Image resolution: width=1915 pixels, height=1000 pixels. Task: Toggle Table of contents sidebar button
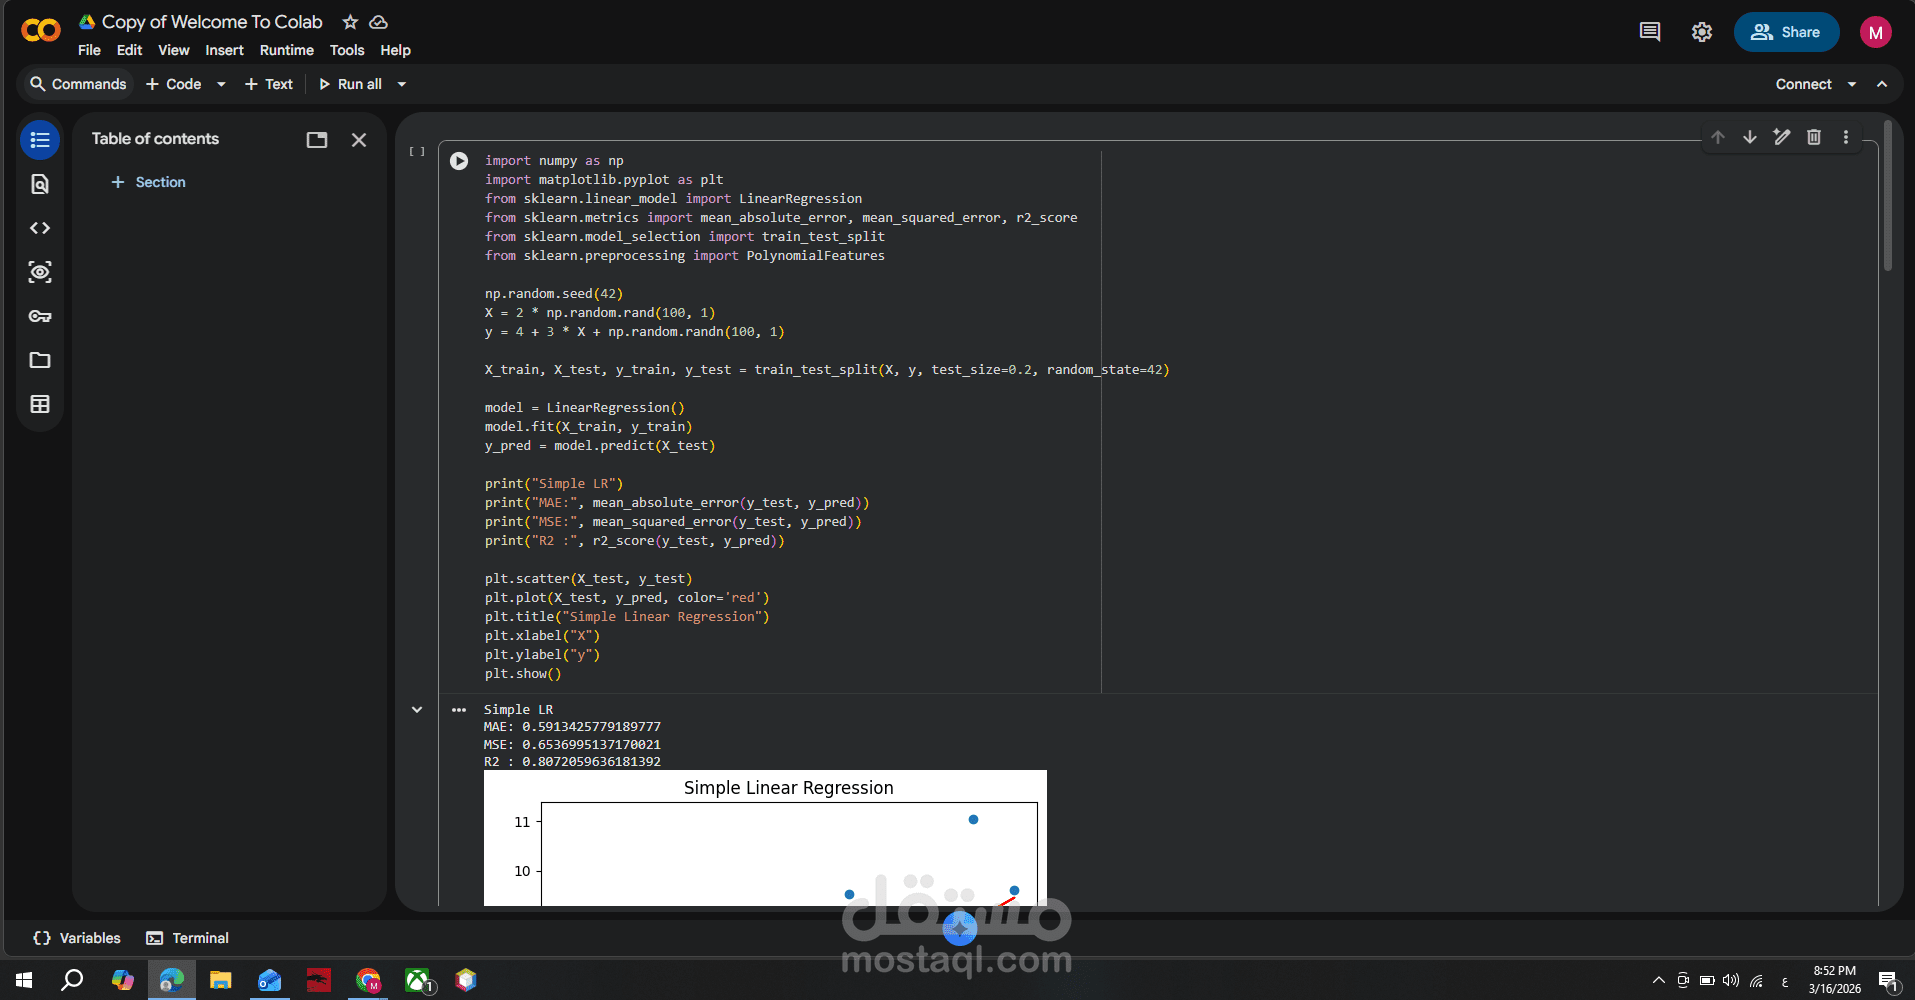tap(40, 140)
